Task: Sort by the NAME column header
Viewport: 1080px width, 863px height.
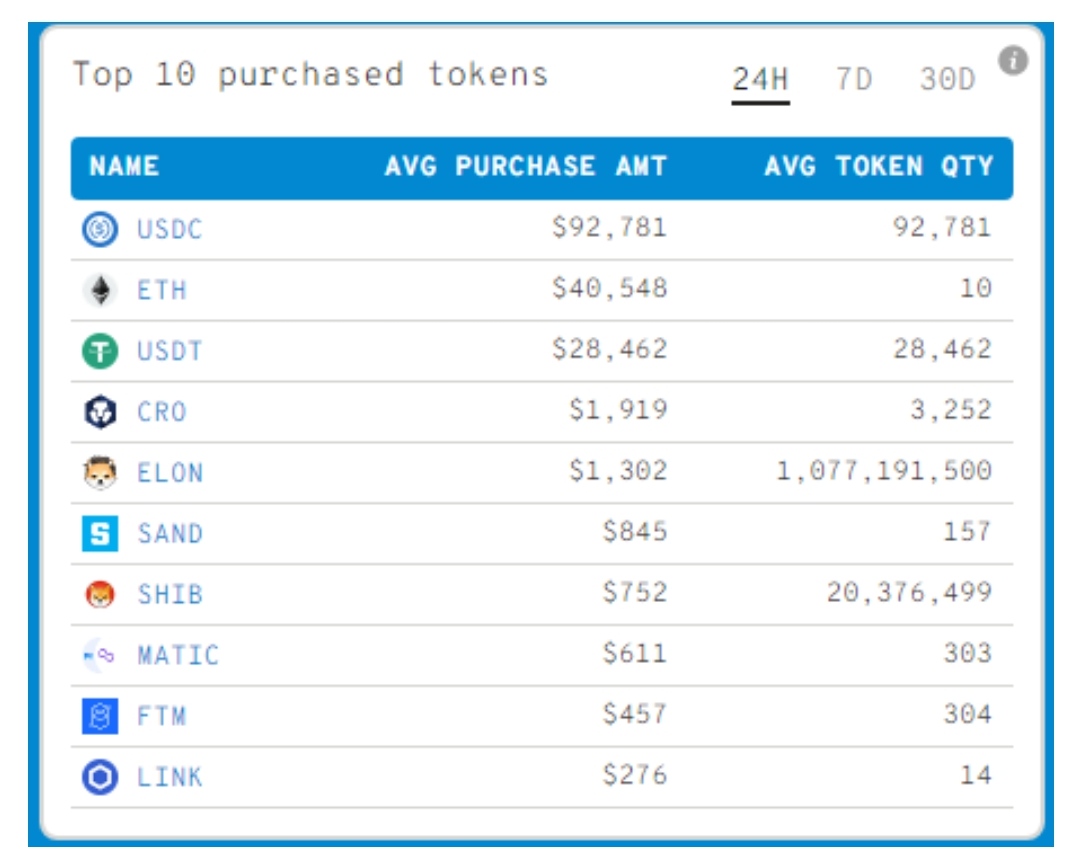Action: [x=124, y=166]
